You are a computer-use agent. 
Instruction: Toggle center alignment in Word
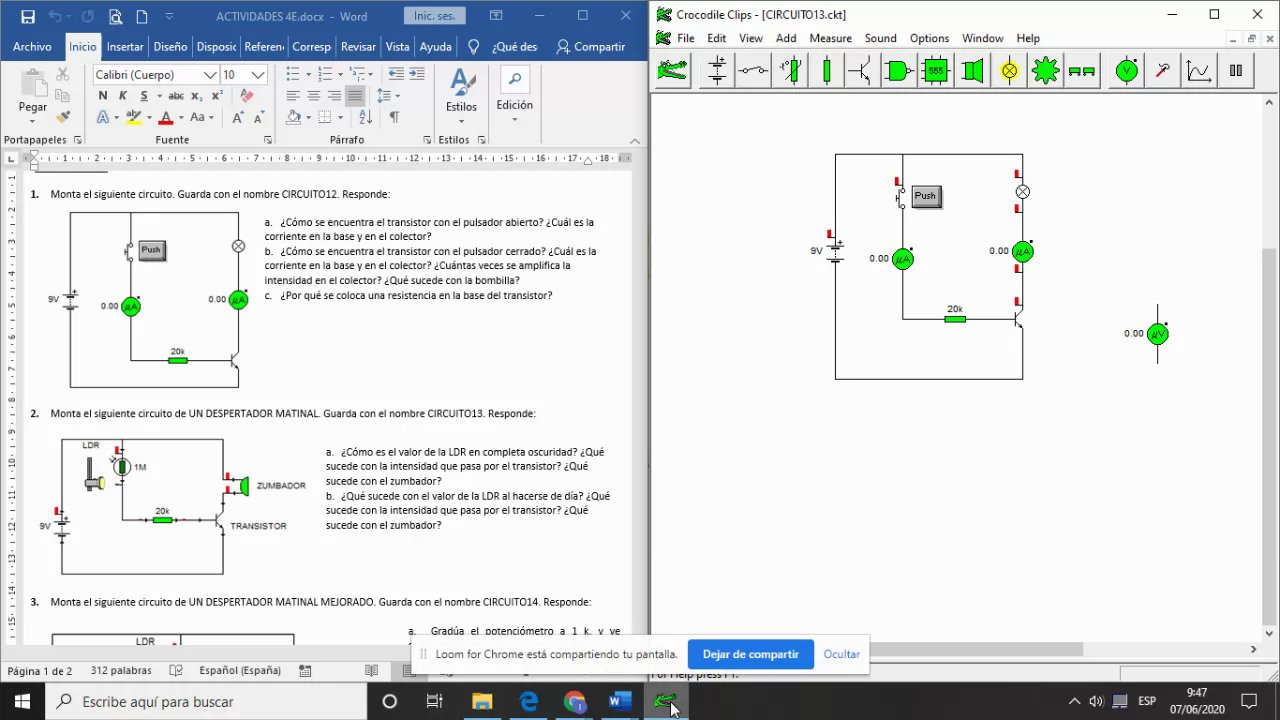pyautogui.click(x=314, y=96)
